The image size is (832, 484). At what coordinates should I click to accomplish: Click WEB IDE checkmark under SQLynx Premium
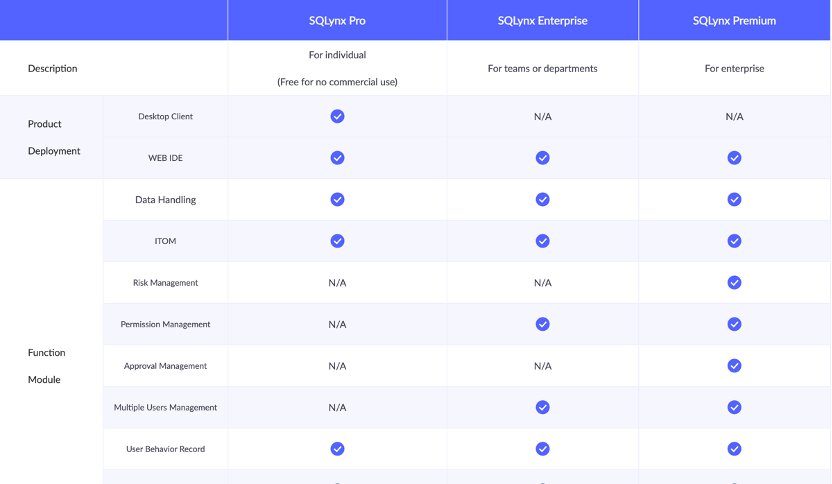pyautogui.click(x=734, y=158)
